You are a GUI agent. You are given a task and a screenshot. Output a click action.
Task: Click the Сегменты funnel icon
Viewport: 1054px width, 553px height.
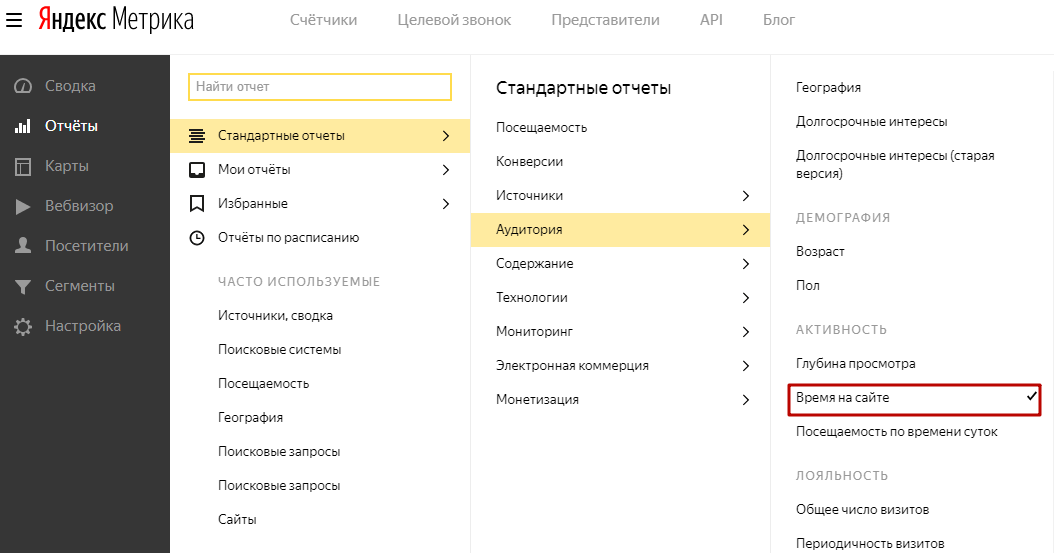pyautogui.click(x=23, y=286)
